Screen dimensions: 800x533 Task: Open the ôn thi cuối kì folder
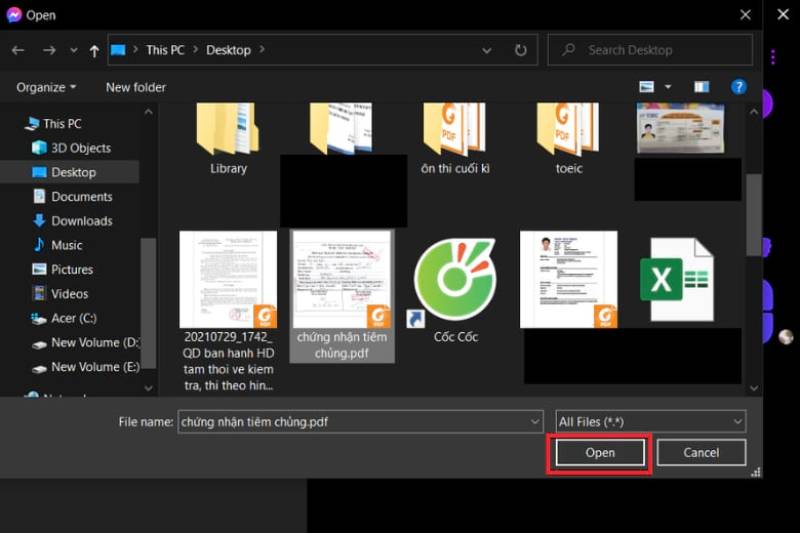[454, 135]
